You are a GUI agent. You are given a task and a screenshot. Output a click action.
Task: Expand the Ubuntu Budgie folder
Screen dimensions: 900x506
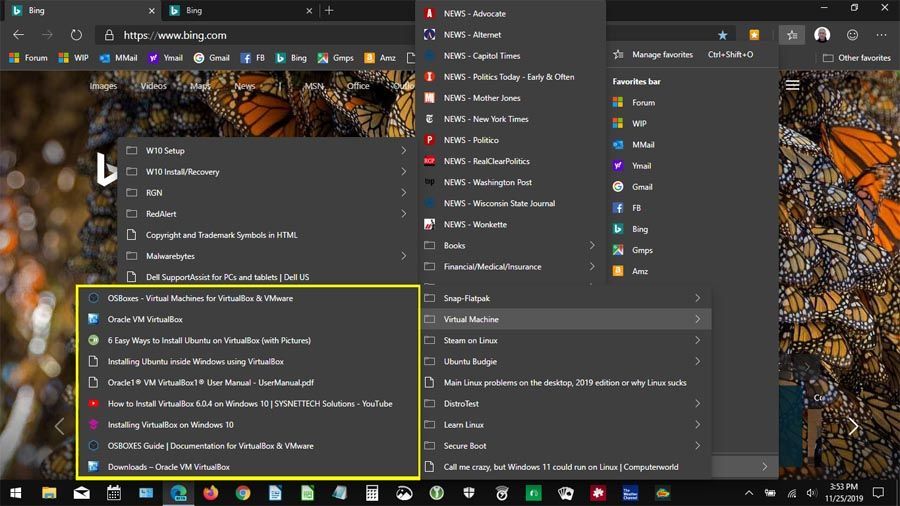(565, 361)
